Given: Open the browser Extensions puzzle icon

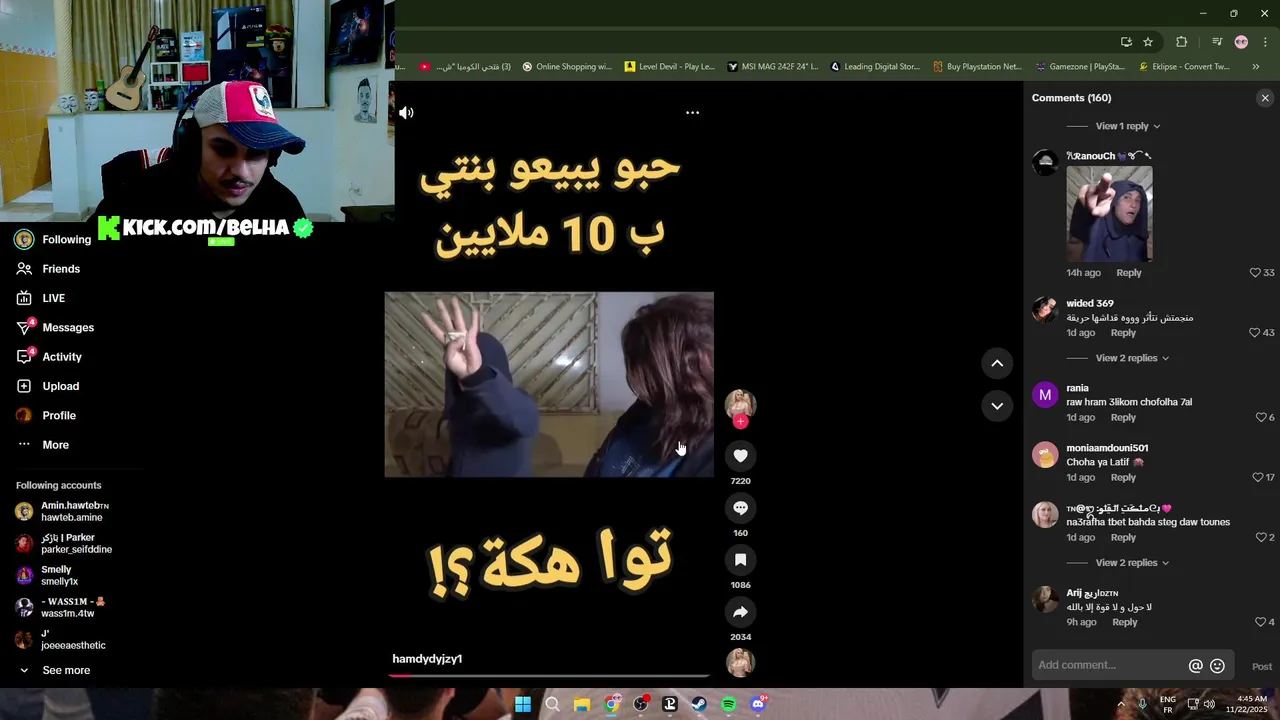Looking at the screenshot, I should pos(1181,42).
